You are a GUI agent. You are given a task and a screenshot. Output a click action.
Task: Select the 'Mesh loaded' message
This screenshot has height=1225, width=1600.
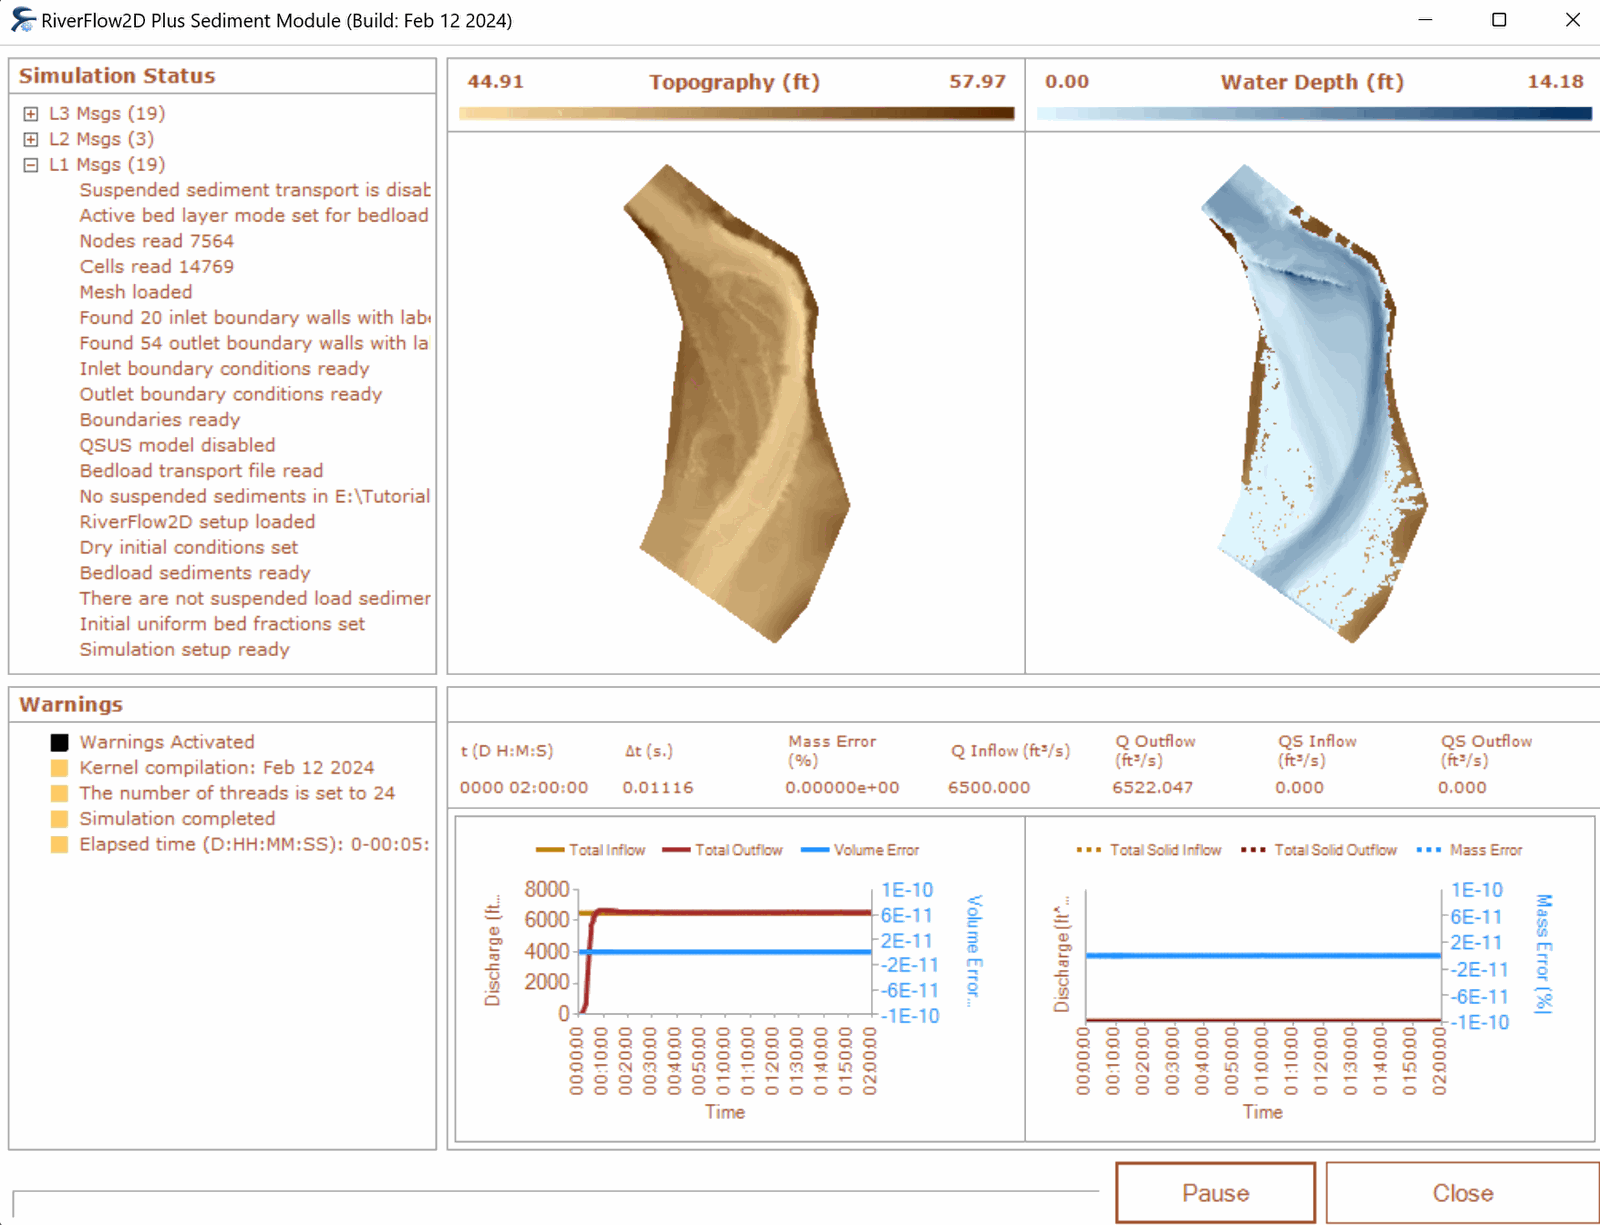click(x=136, y=292)
